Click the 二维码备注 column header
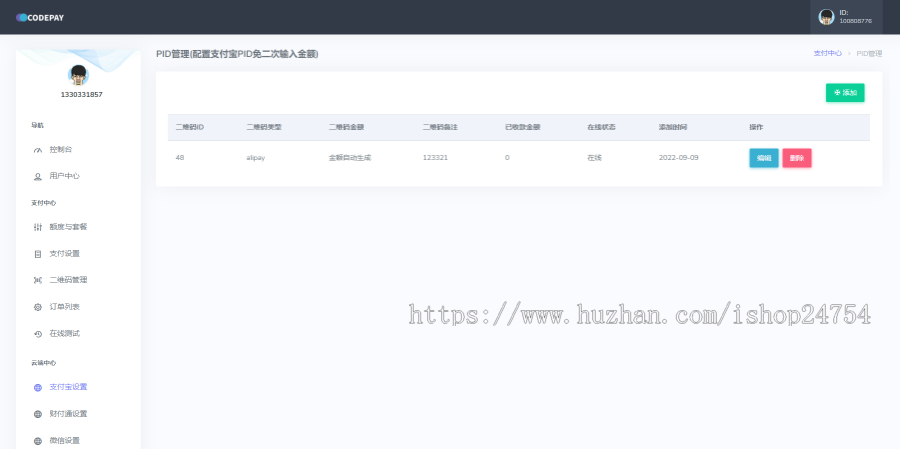The image size is (900, 449). (440, 127)
